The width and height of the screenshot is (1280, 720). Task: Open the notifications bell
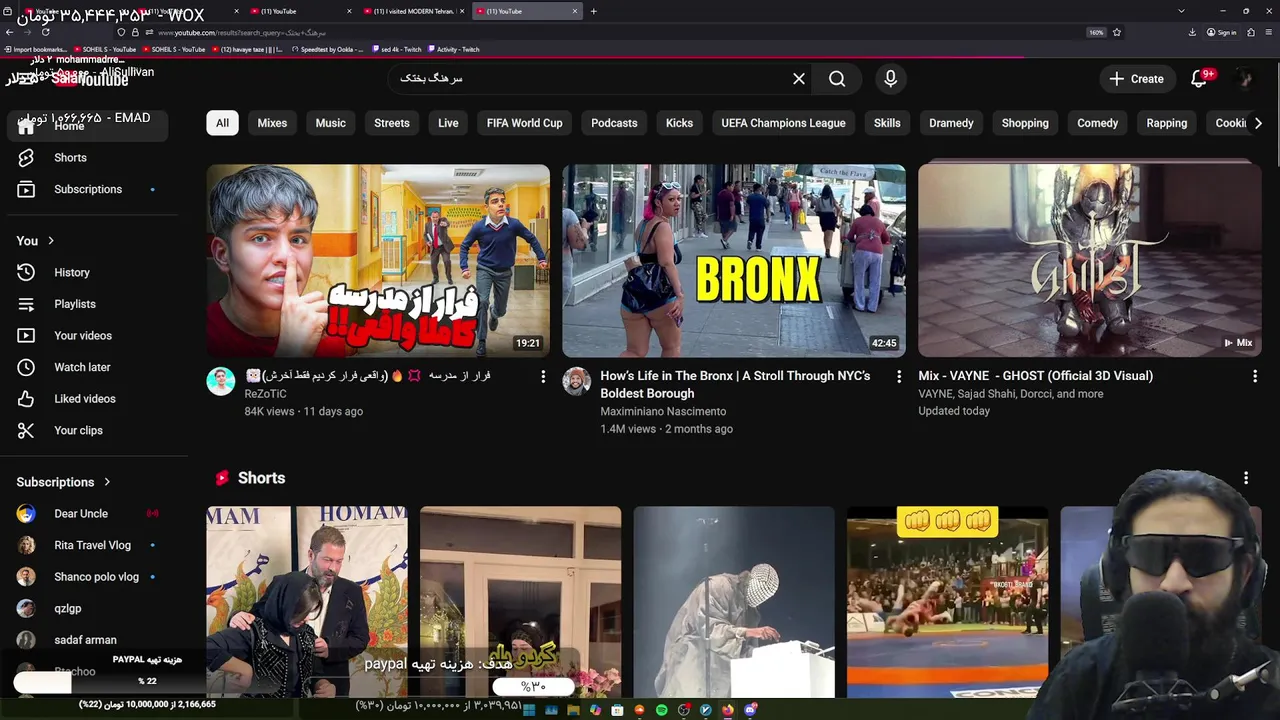1200,79
